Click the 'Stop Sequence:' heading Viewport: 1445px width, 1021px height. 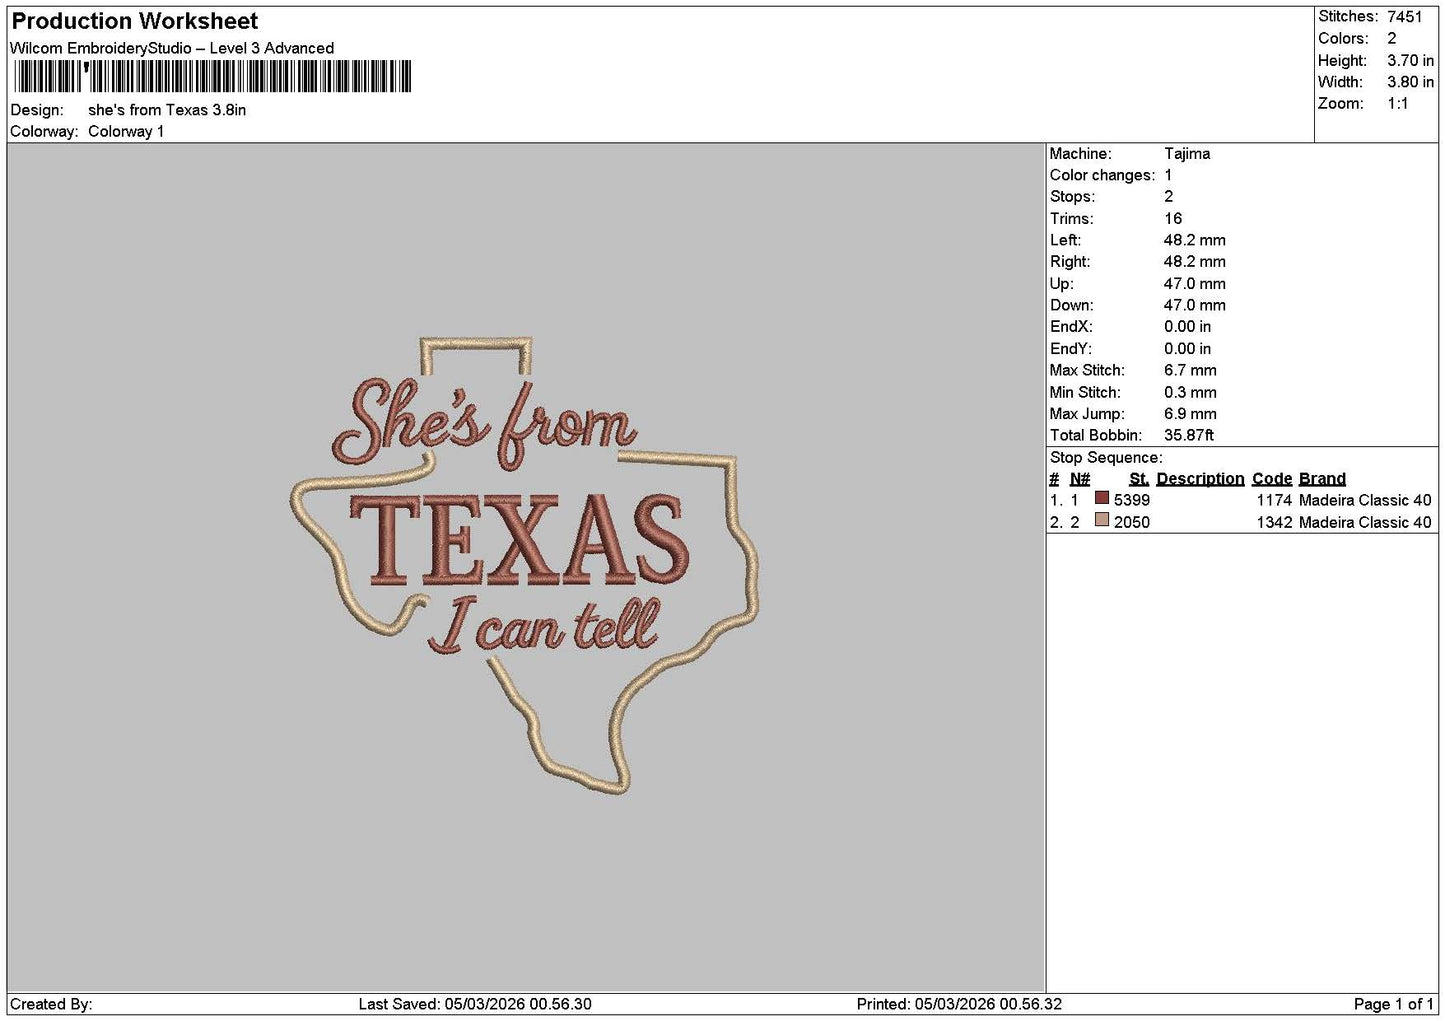[1106, 458]
